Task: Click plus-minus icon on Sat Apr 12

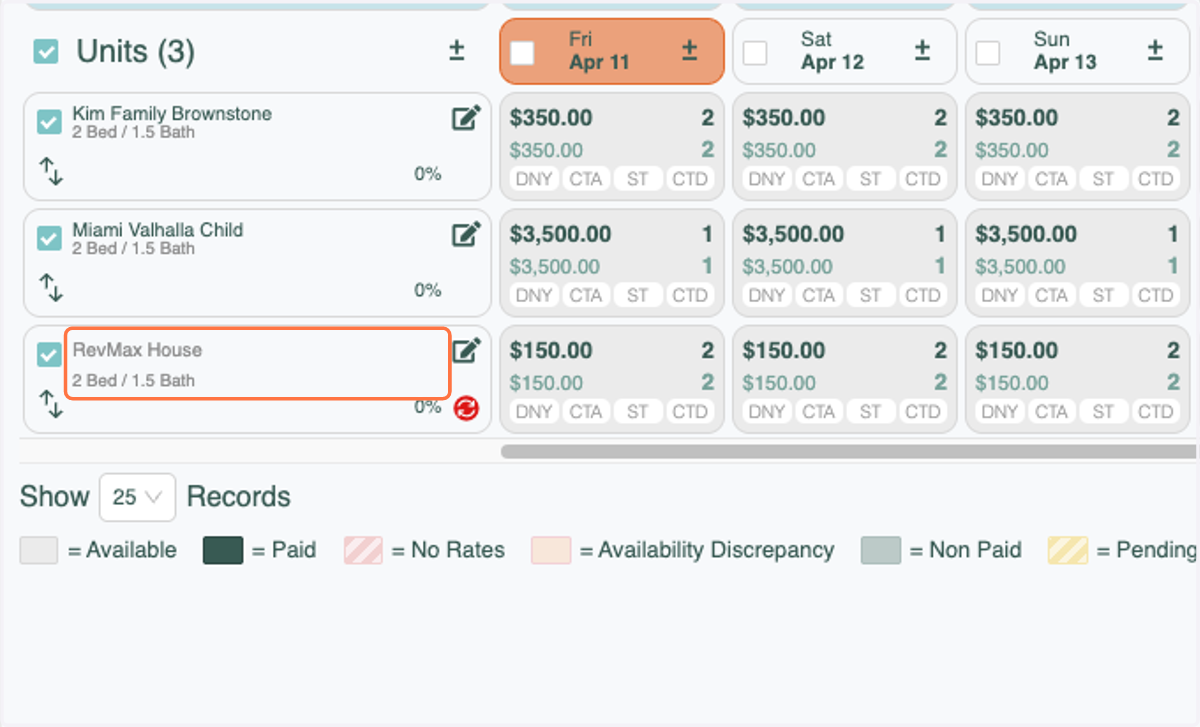Action: (x=922, y=50)
